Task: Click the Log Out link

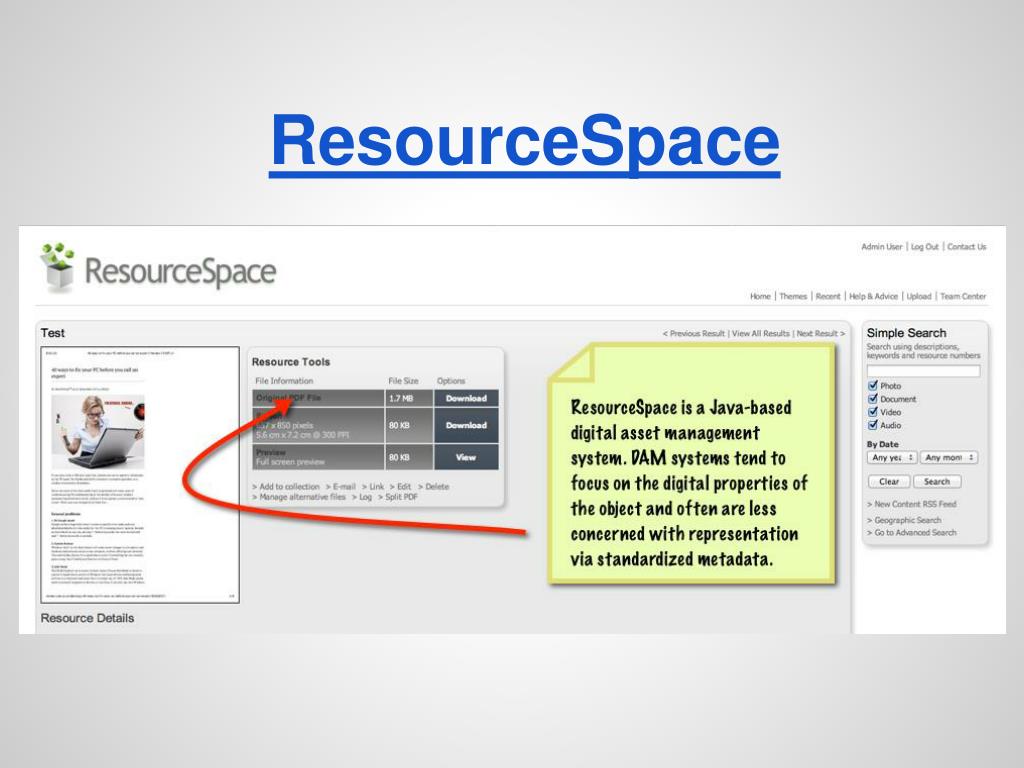Action: click(924, 247)
